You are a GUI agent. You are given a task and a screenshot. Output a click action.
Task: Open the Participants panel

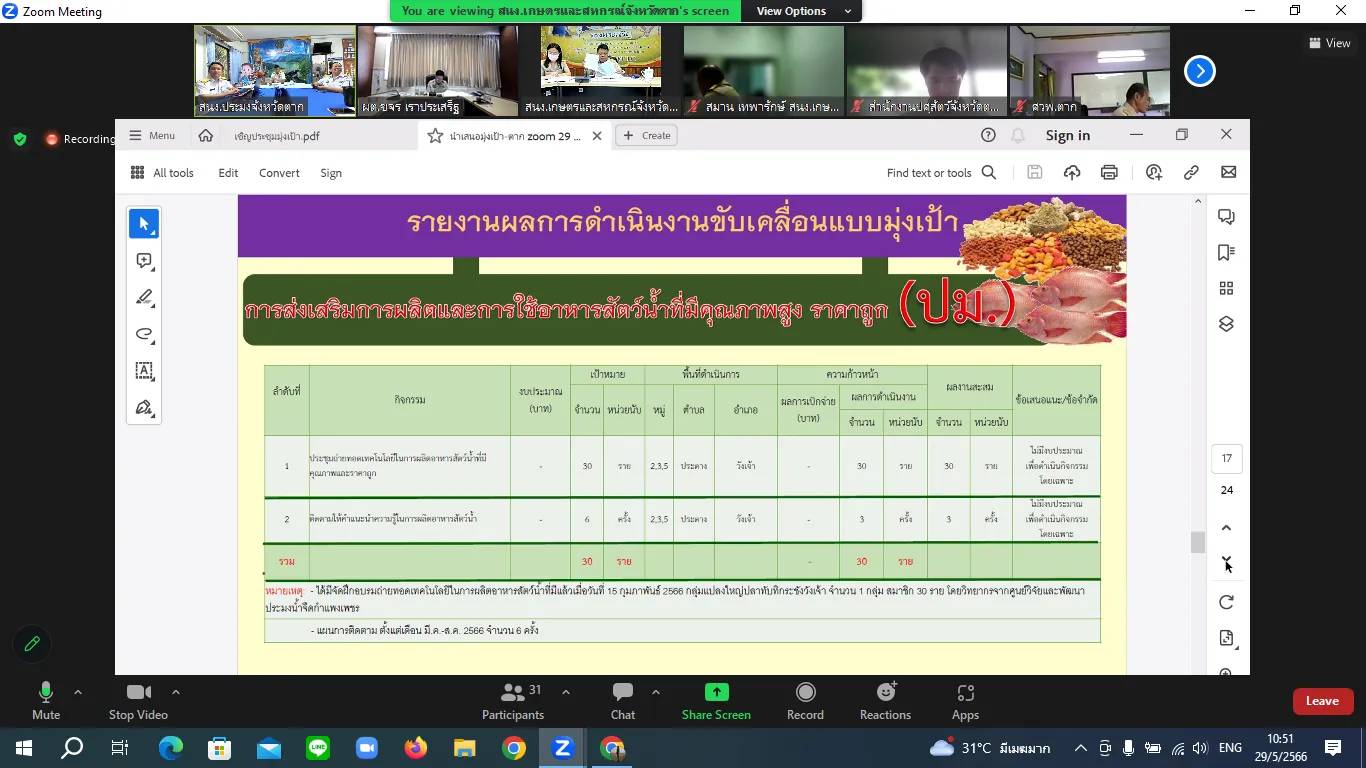[513, 701]
